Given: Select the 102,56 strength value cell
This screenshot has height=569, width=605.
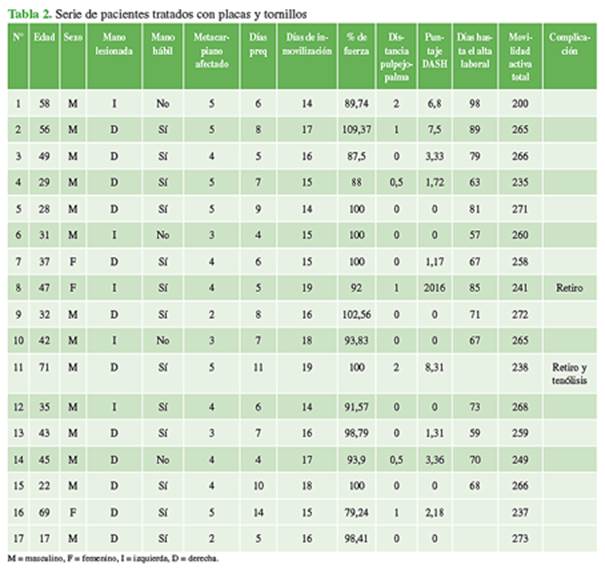Looking at the screenshot, I should pos(354,312).
